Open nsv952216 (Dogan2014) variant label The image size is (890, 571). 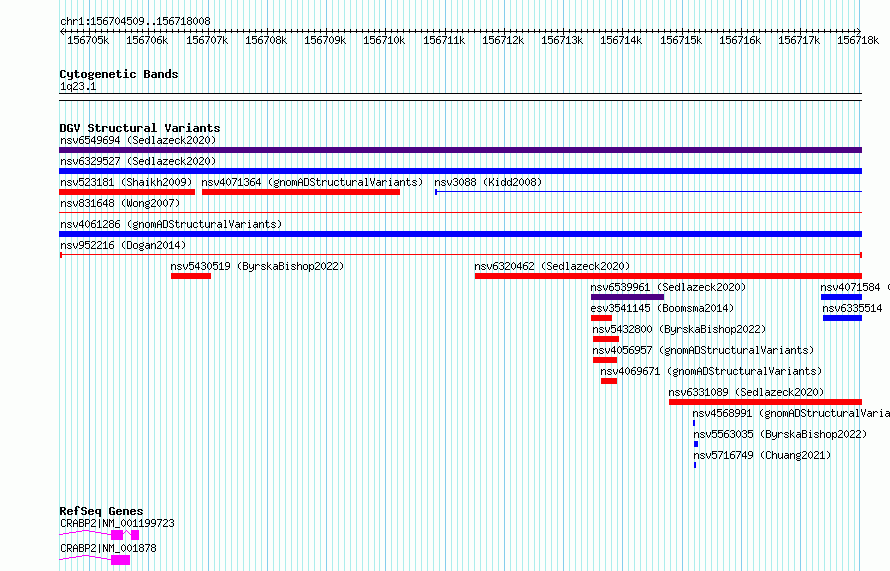123,245
